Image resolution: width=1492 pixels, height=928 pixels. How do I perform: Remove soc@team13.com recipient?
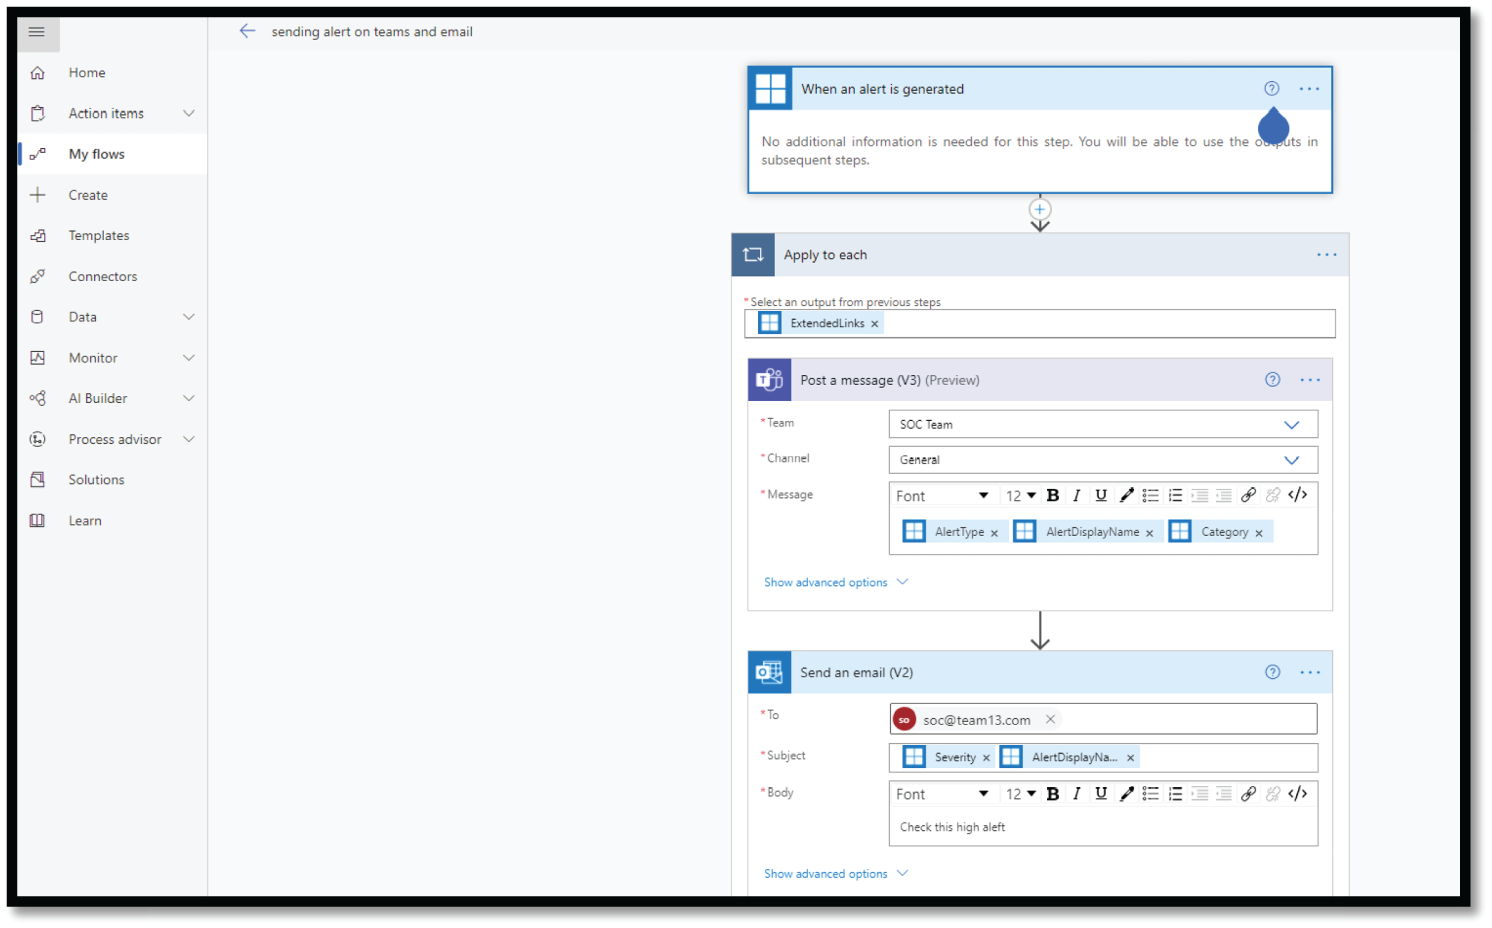pos(1050,719)
